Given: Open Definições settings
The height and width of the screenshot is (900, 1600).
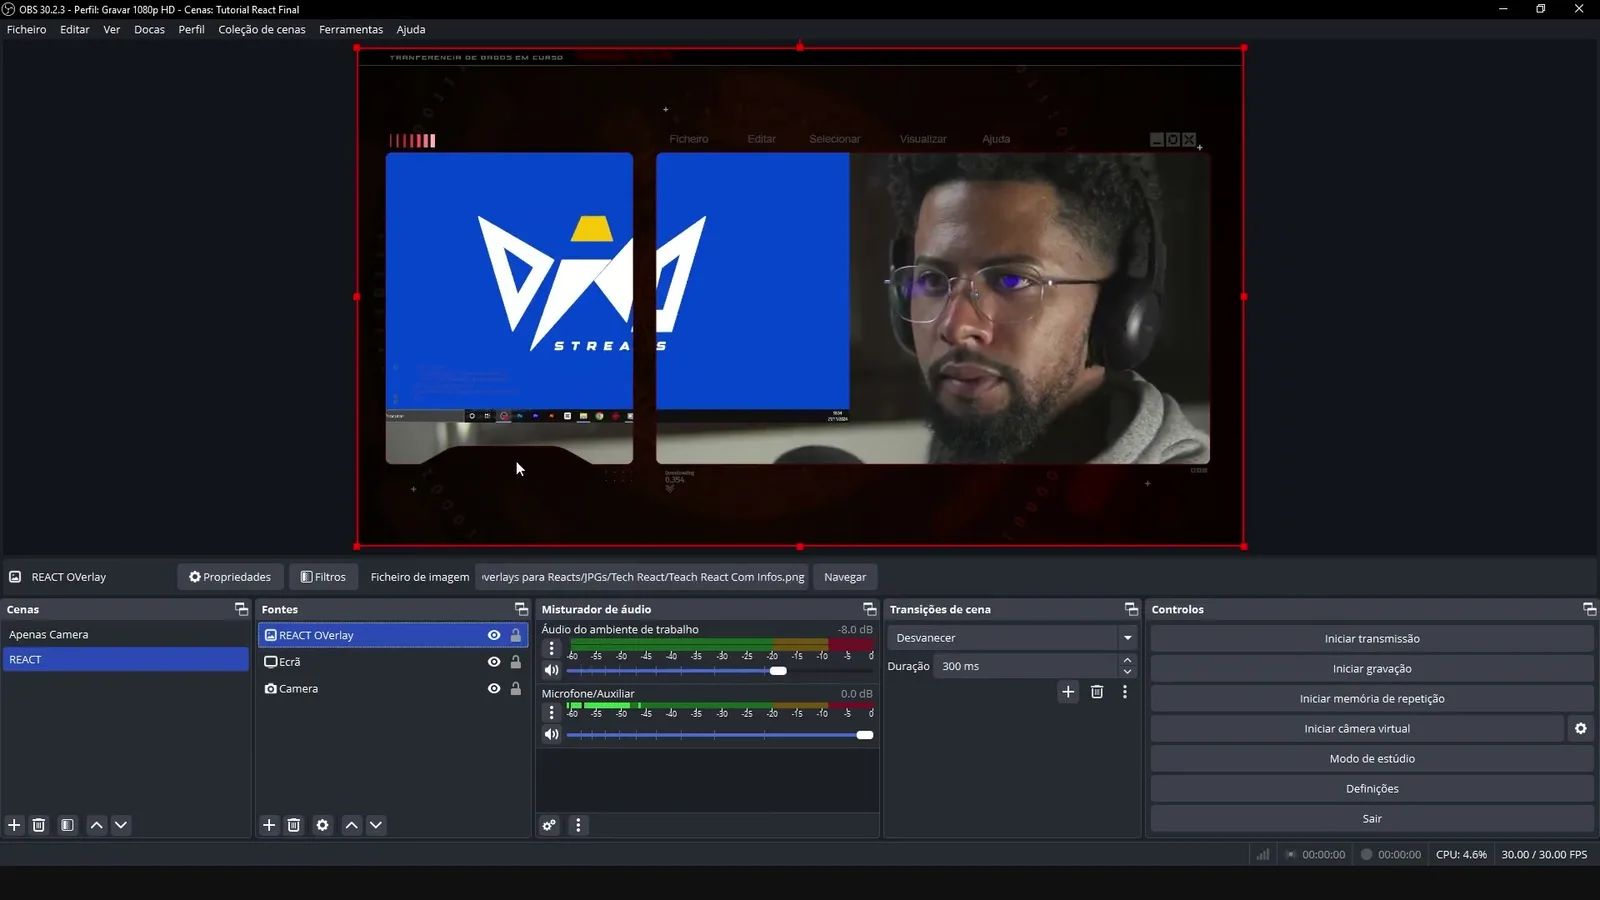Looking at the screenshot, I should point(1372,788).
